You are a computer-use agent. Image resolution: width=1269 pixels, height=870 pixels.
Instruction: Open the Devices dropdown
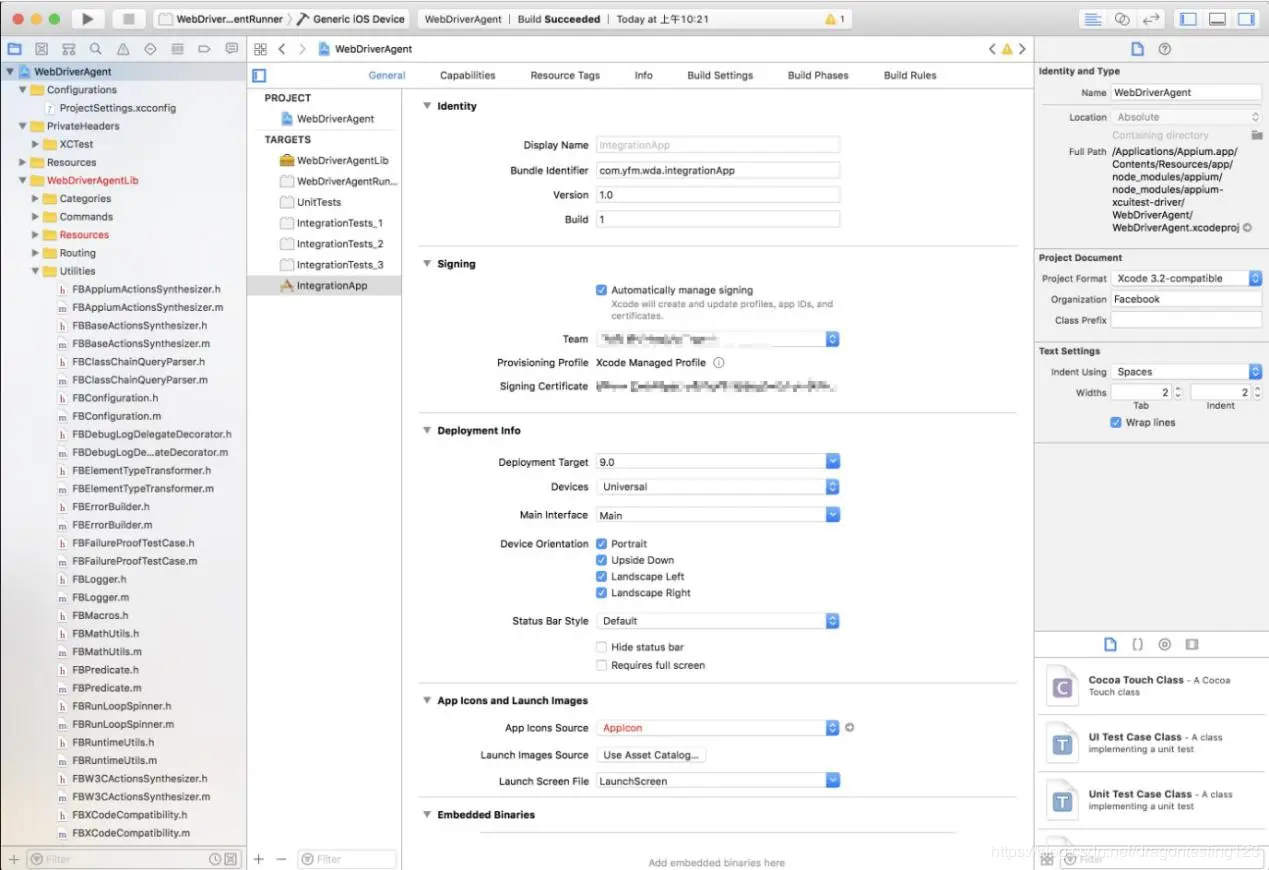tap(718, 487)
